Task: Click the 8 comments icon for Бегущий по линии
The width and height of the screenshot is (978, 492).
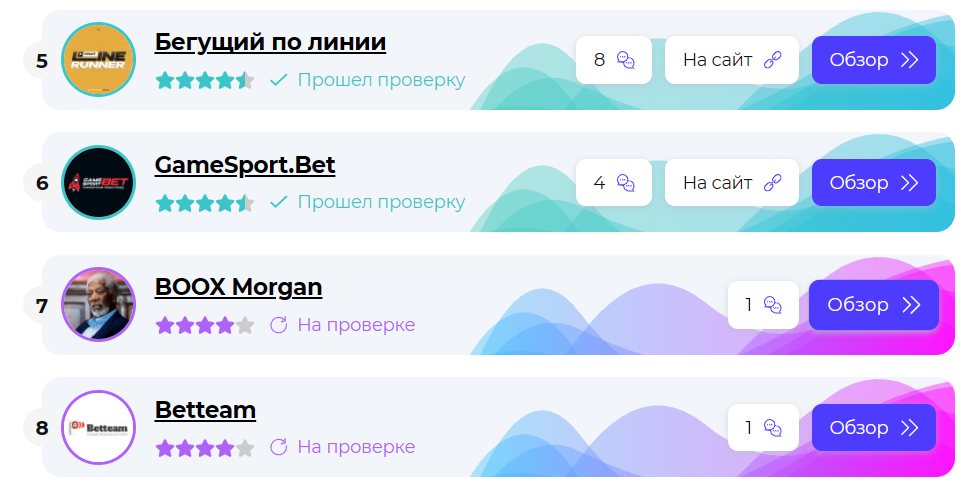Action: pos(626,60)
